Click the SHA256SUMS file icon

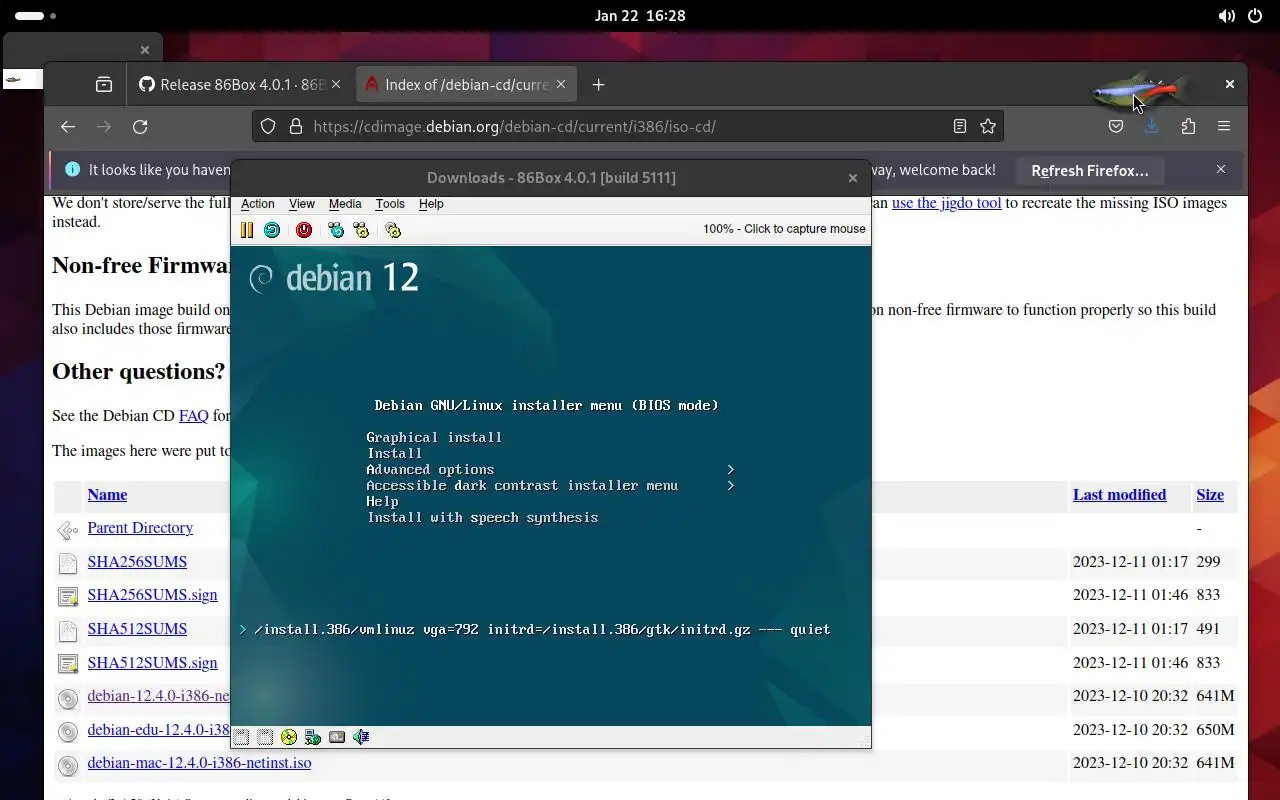pos(67,563)
